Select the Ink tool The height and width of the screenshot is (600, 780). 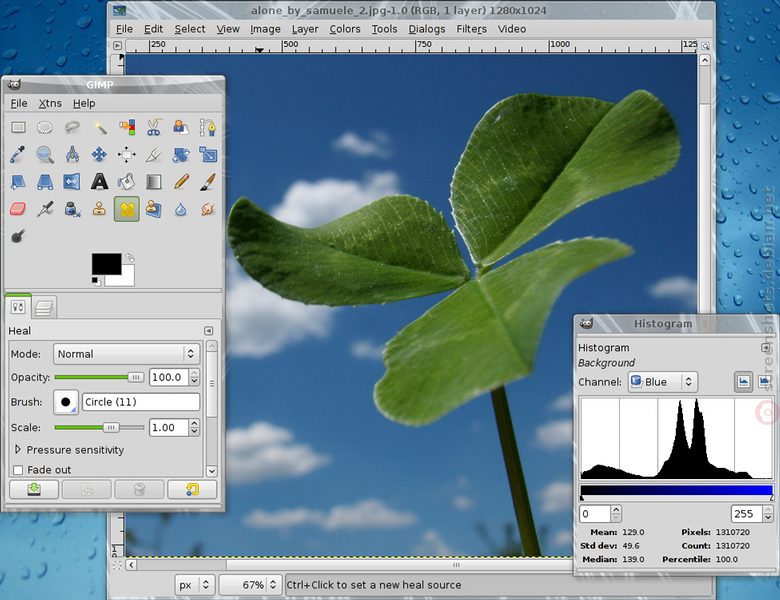tap(72, 209)
